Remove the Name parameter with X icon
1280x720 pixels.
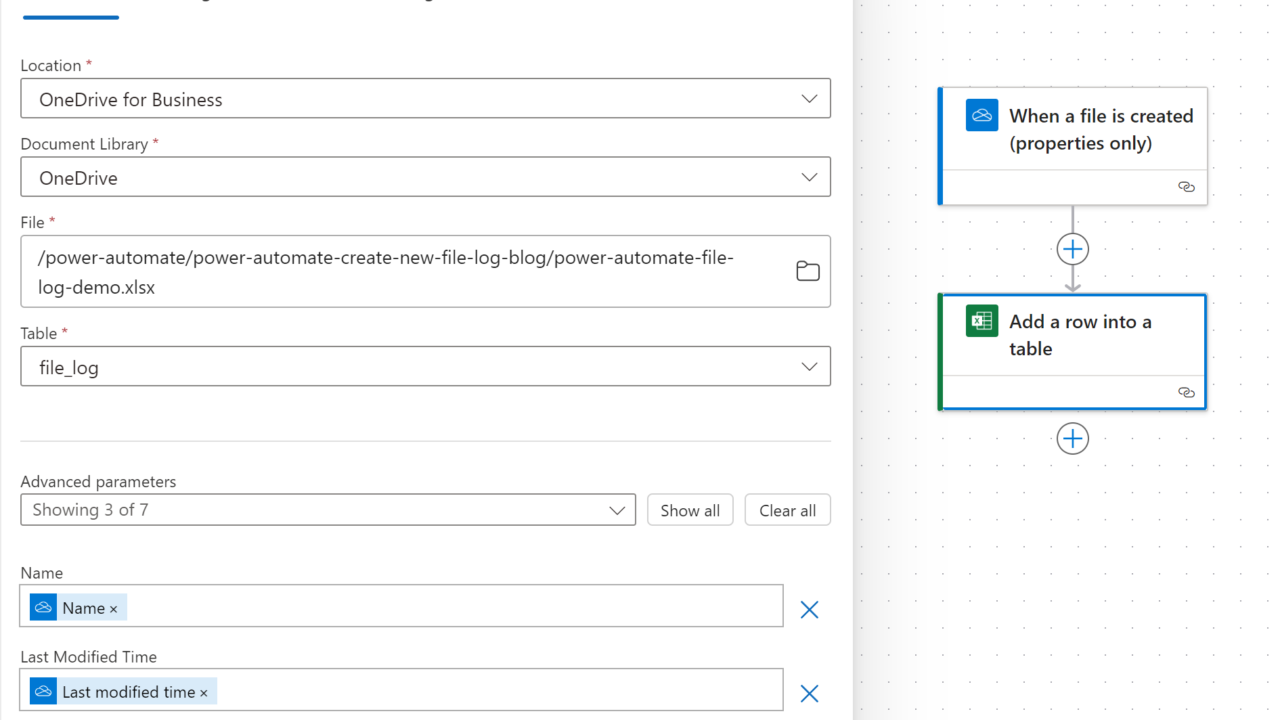pos(809,609)
